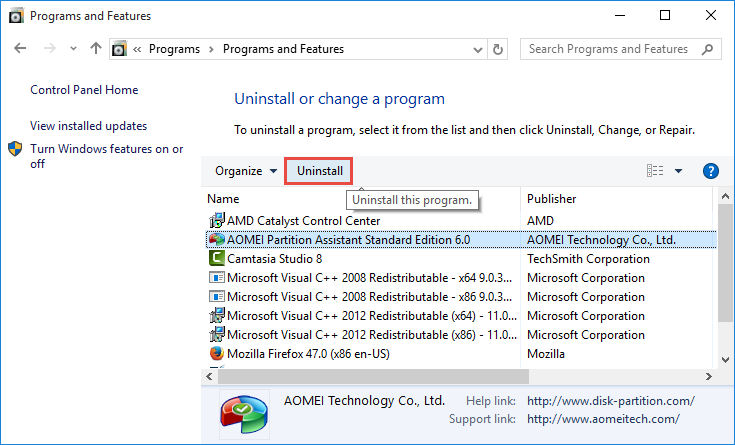The image size is (735, 445).
Task: Refresh the Programs and Features list
Action: [498, 49]
